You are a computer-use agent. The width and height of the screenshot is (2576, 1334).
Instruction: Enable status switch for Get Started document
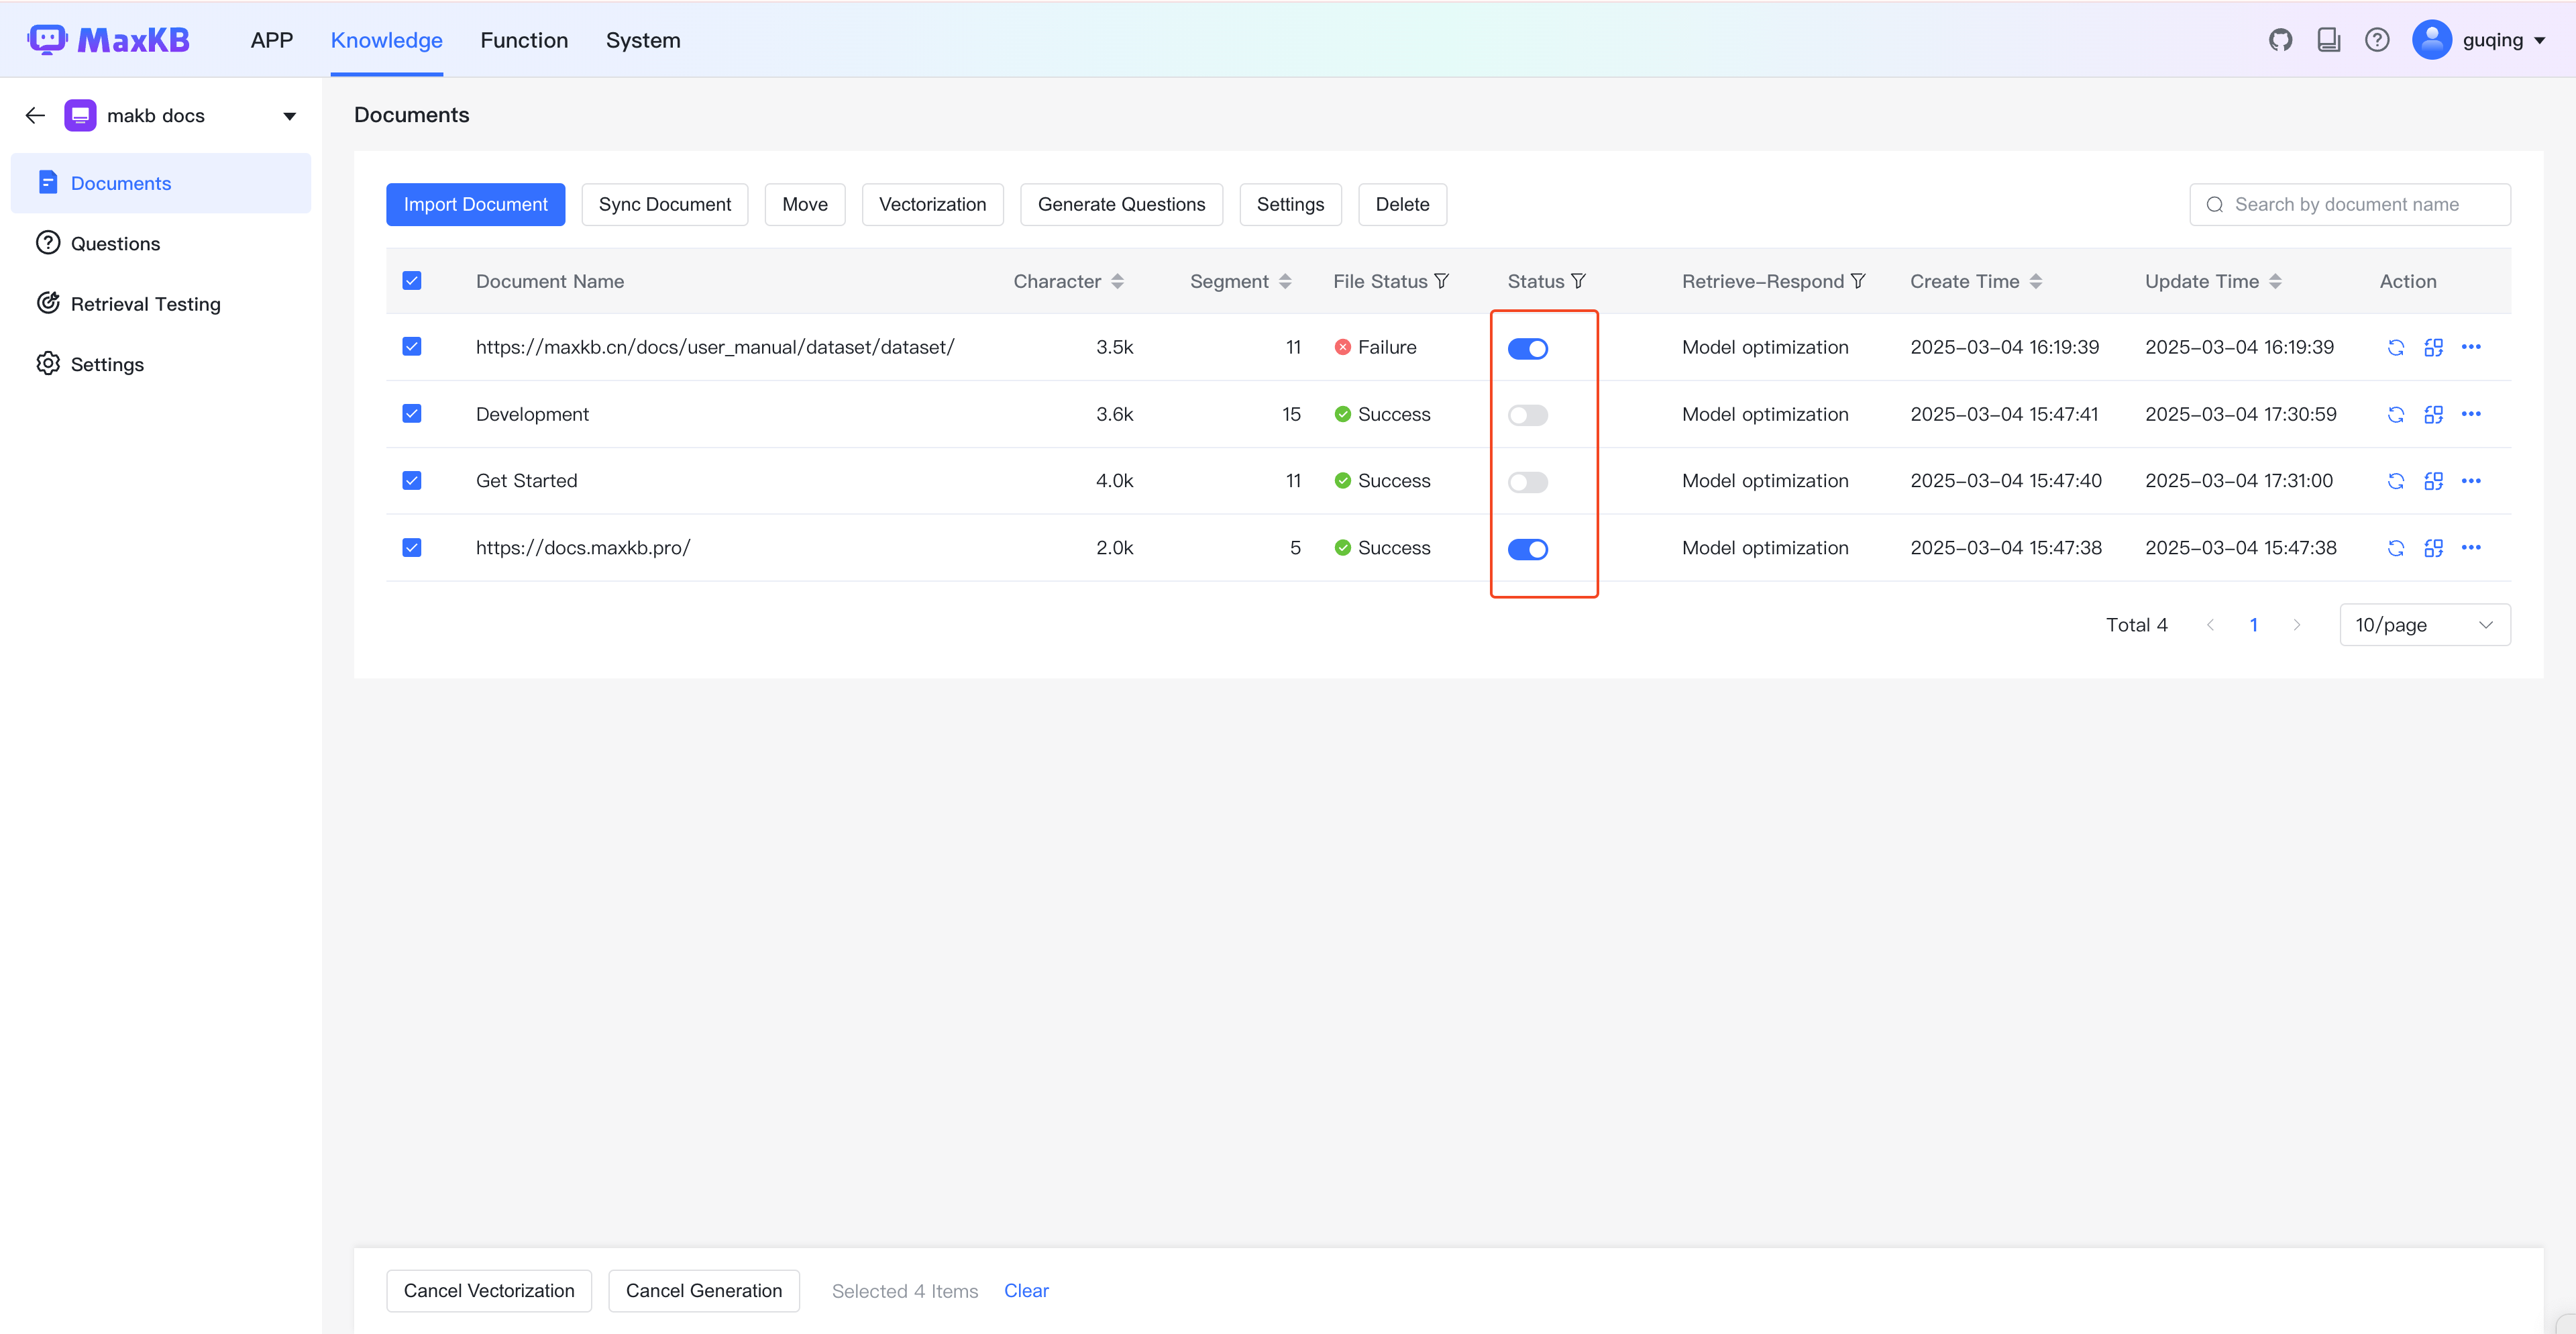click(1528, 483)
